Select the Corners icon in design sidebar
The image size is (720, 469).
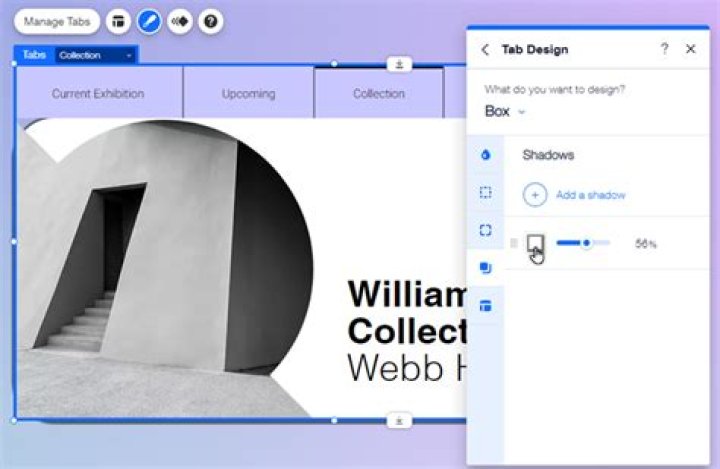click(486, 230)
